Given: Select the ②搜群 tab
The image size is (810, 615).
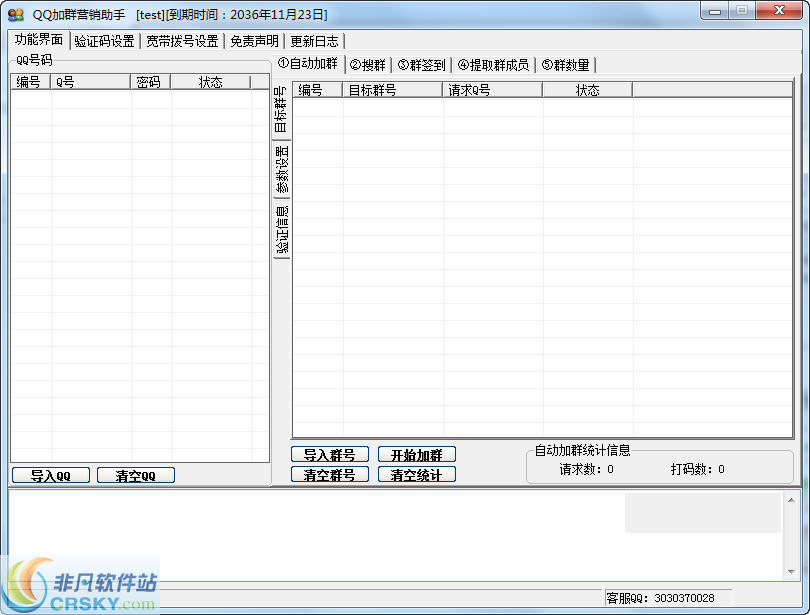Looking at the screenshot, I should tap(368, 65).
